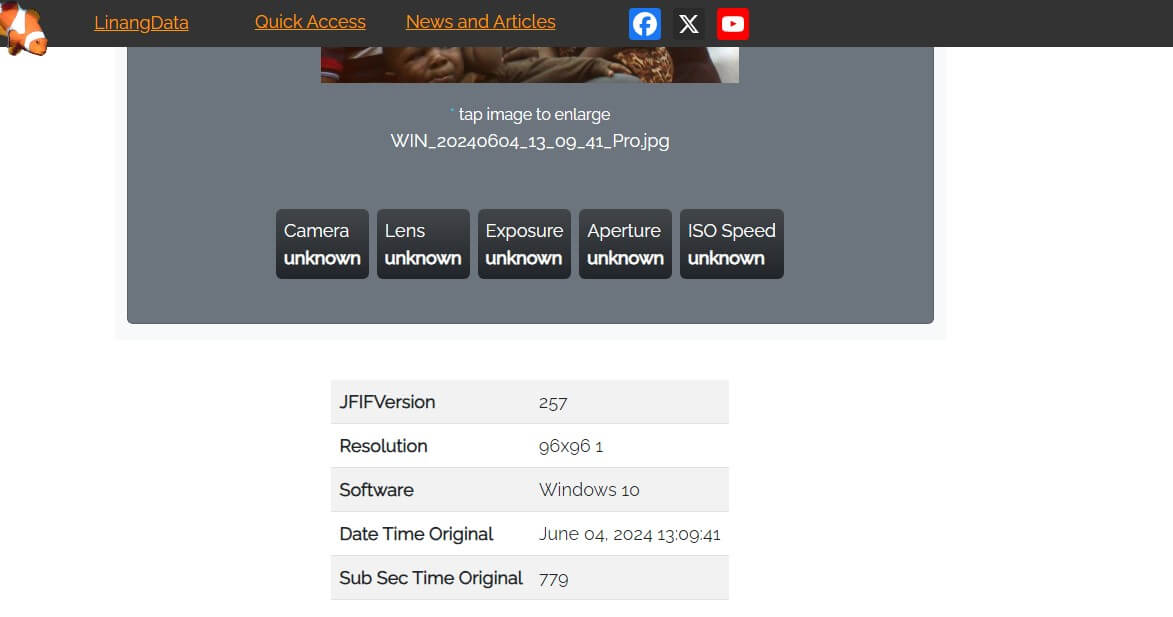Click the 'tap image to enlarge' text
Screen dimensions: 1173x617
(534, 114)
